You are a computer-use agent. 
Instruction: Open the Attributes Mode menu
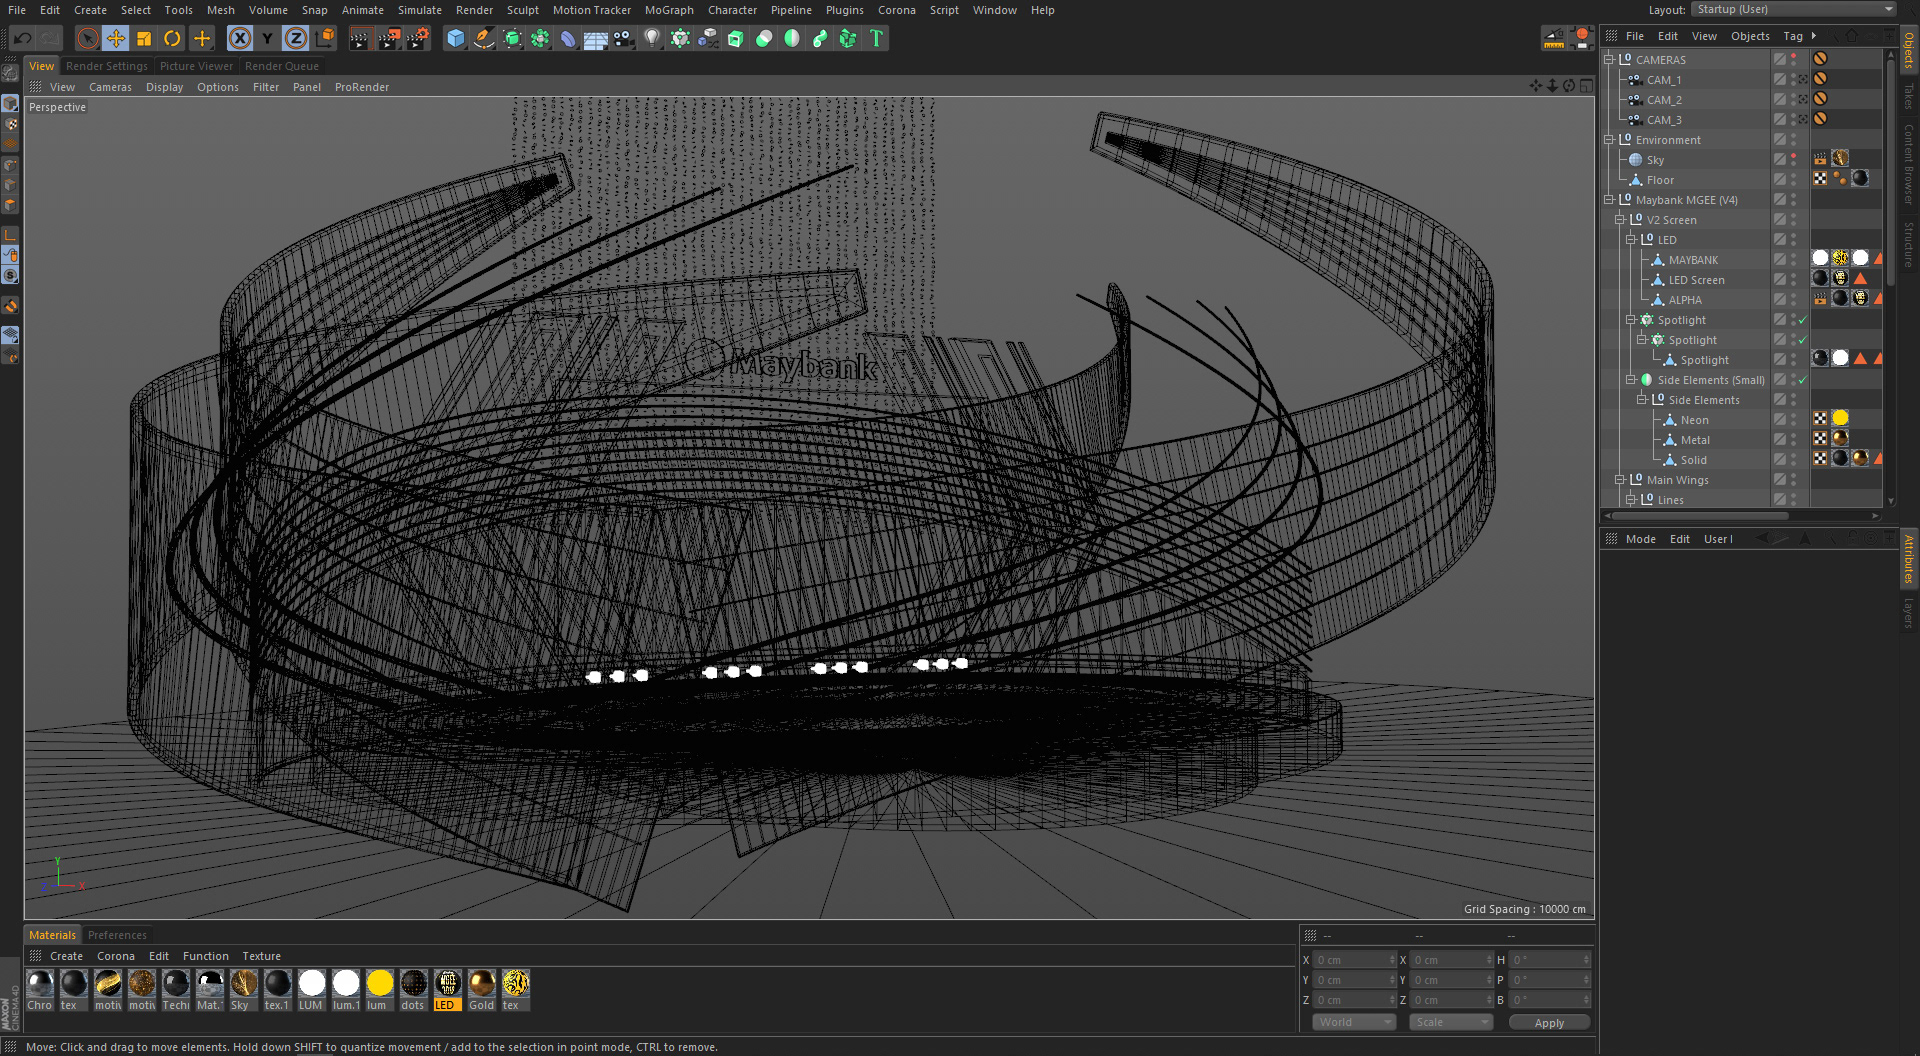coord(1640,539)
